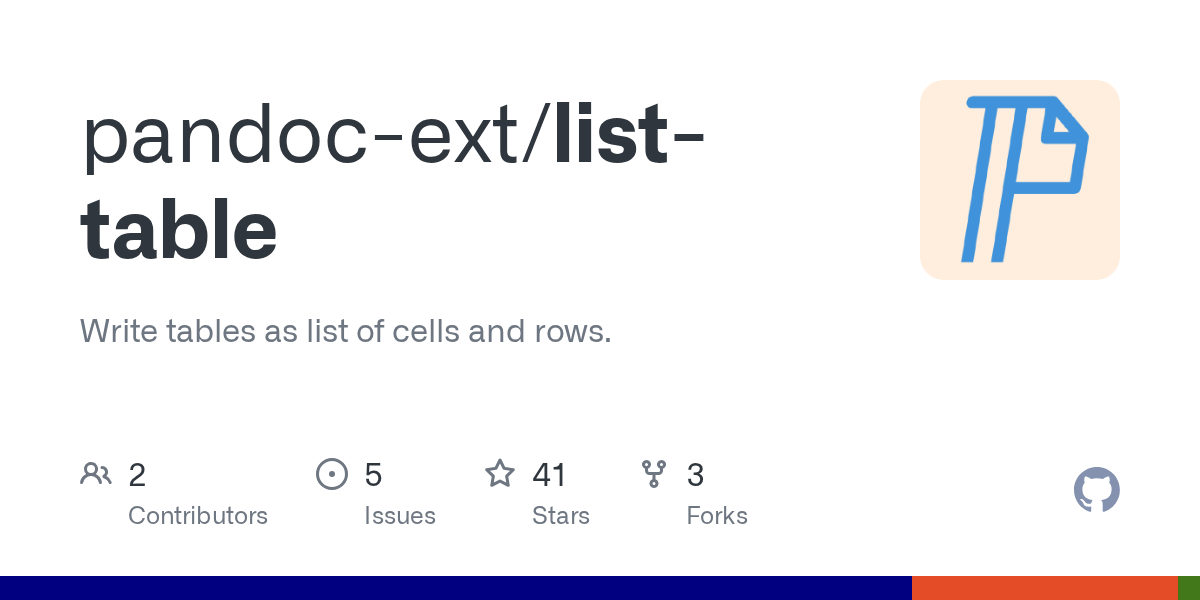Click the issues count 5
This screenshot has width=1200, height=600.
[x=373, y=475]
